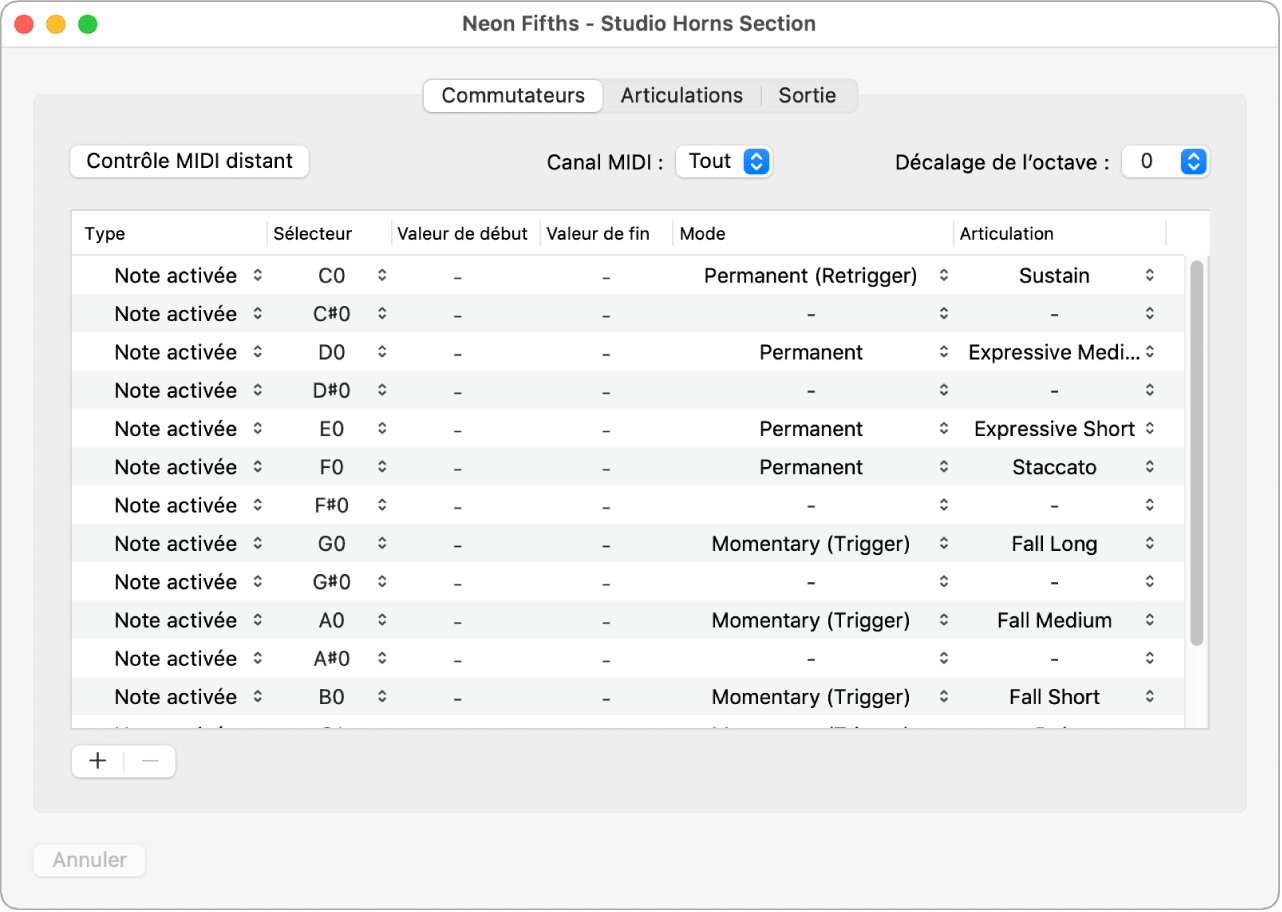Image resolution: width=1282 pixels, height=912 pixels.
Task: Click the Annuler button
Action: tap(90, 860)
